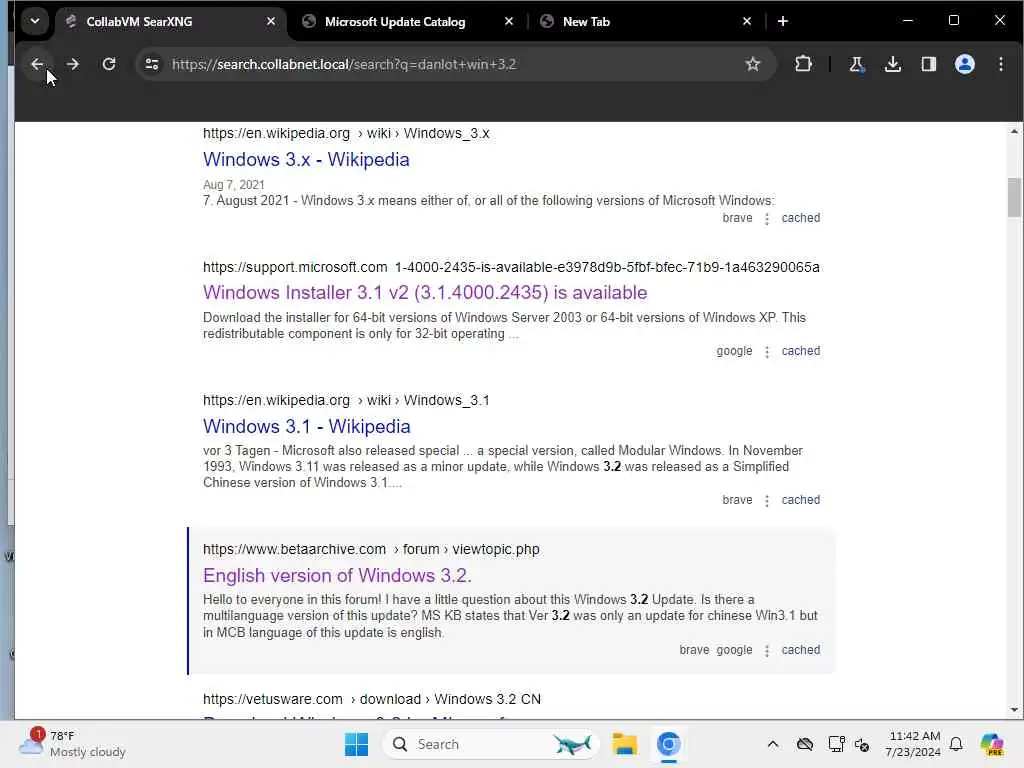Open cached copy of Windows 3.1 result
1024x768 pixels.
point(801,500)
